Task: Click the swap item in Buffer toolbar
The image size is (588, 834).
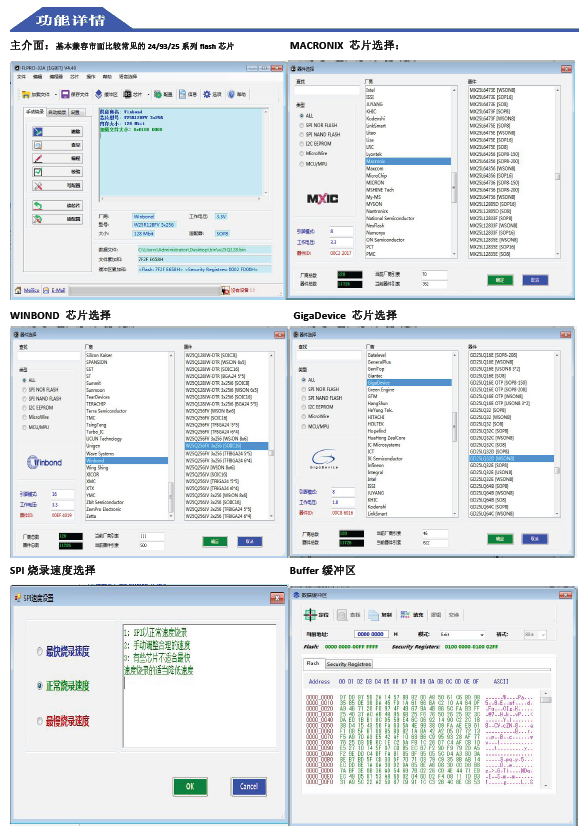Action: [454, 615]
